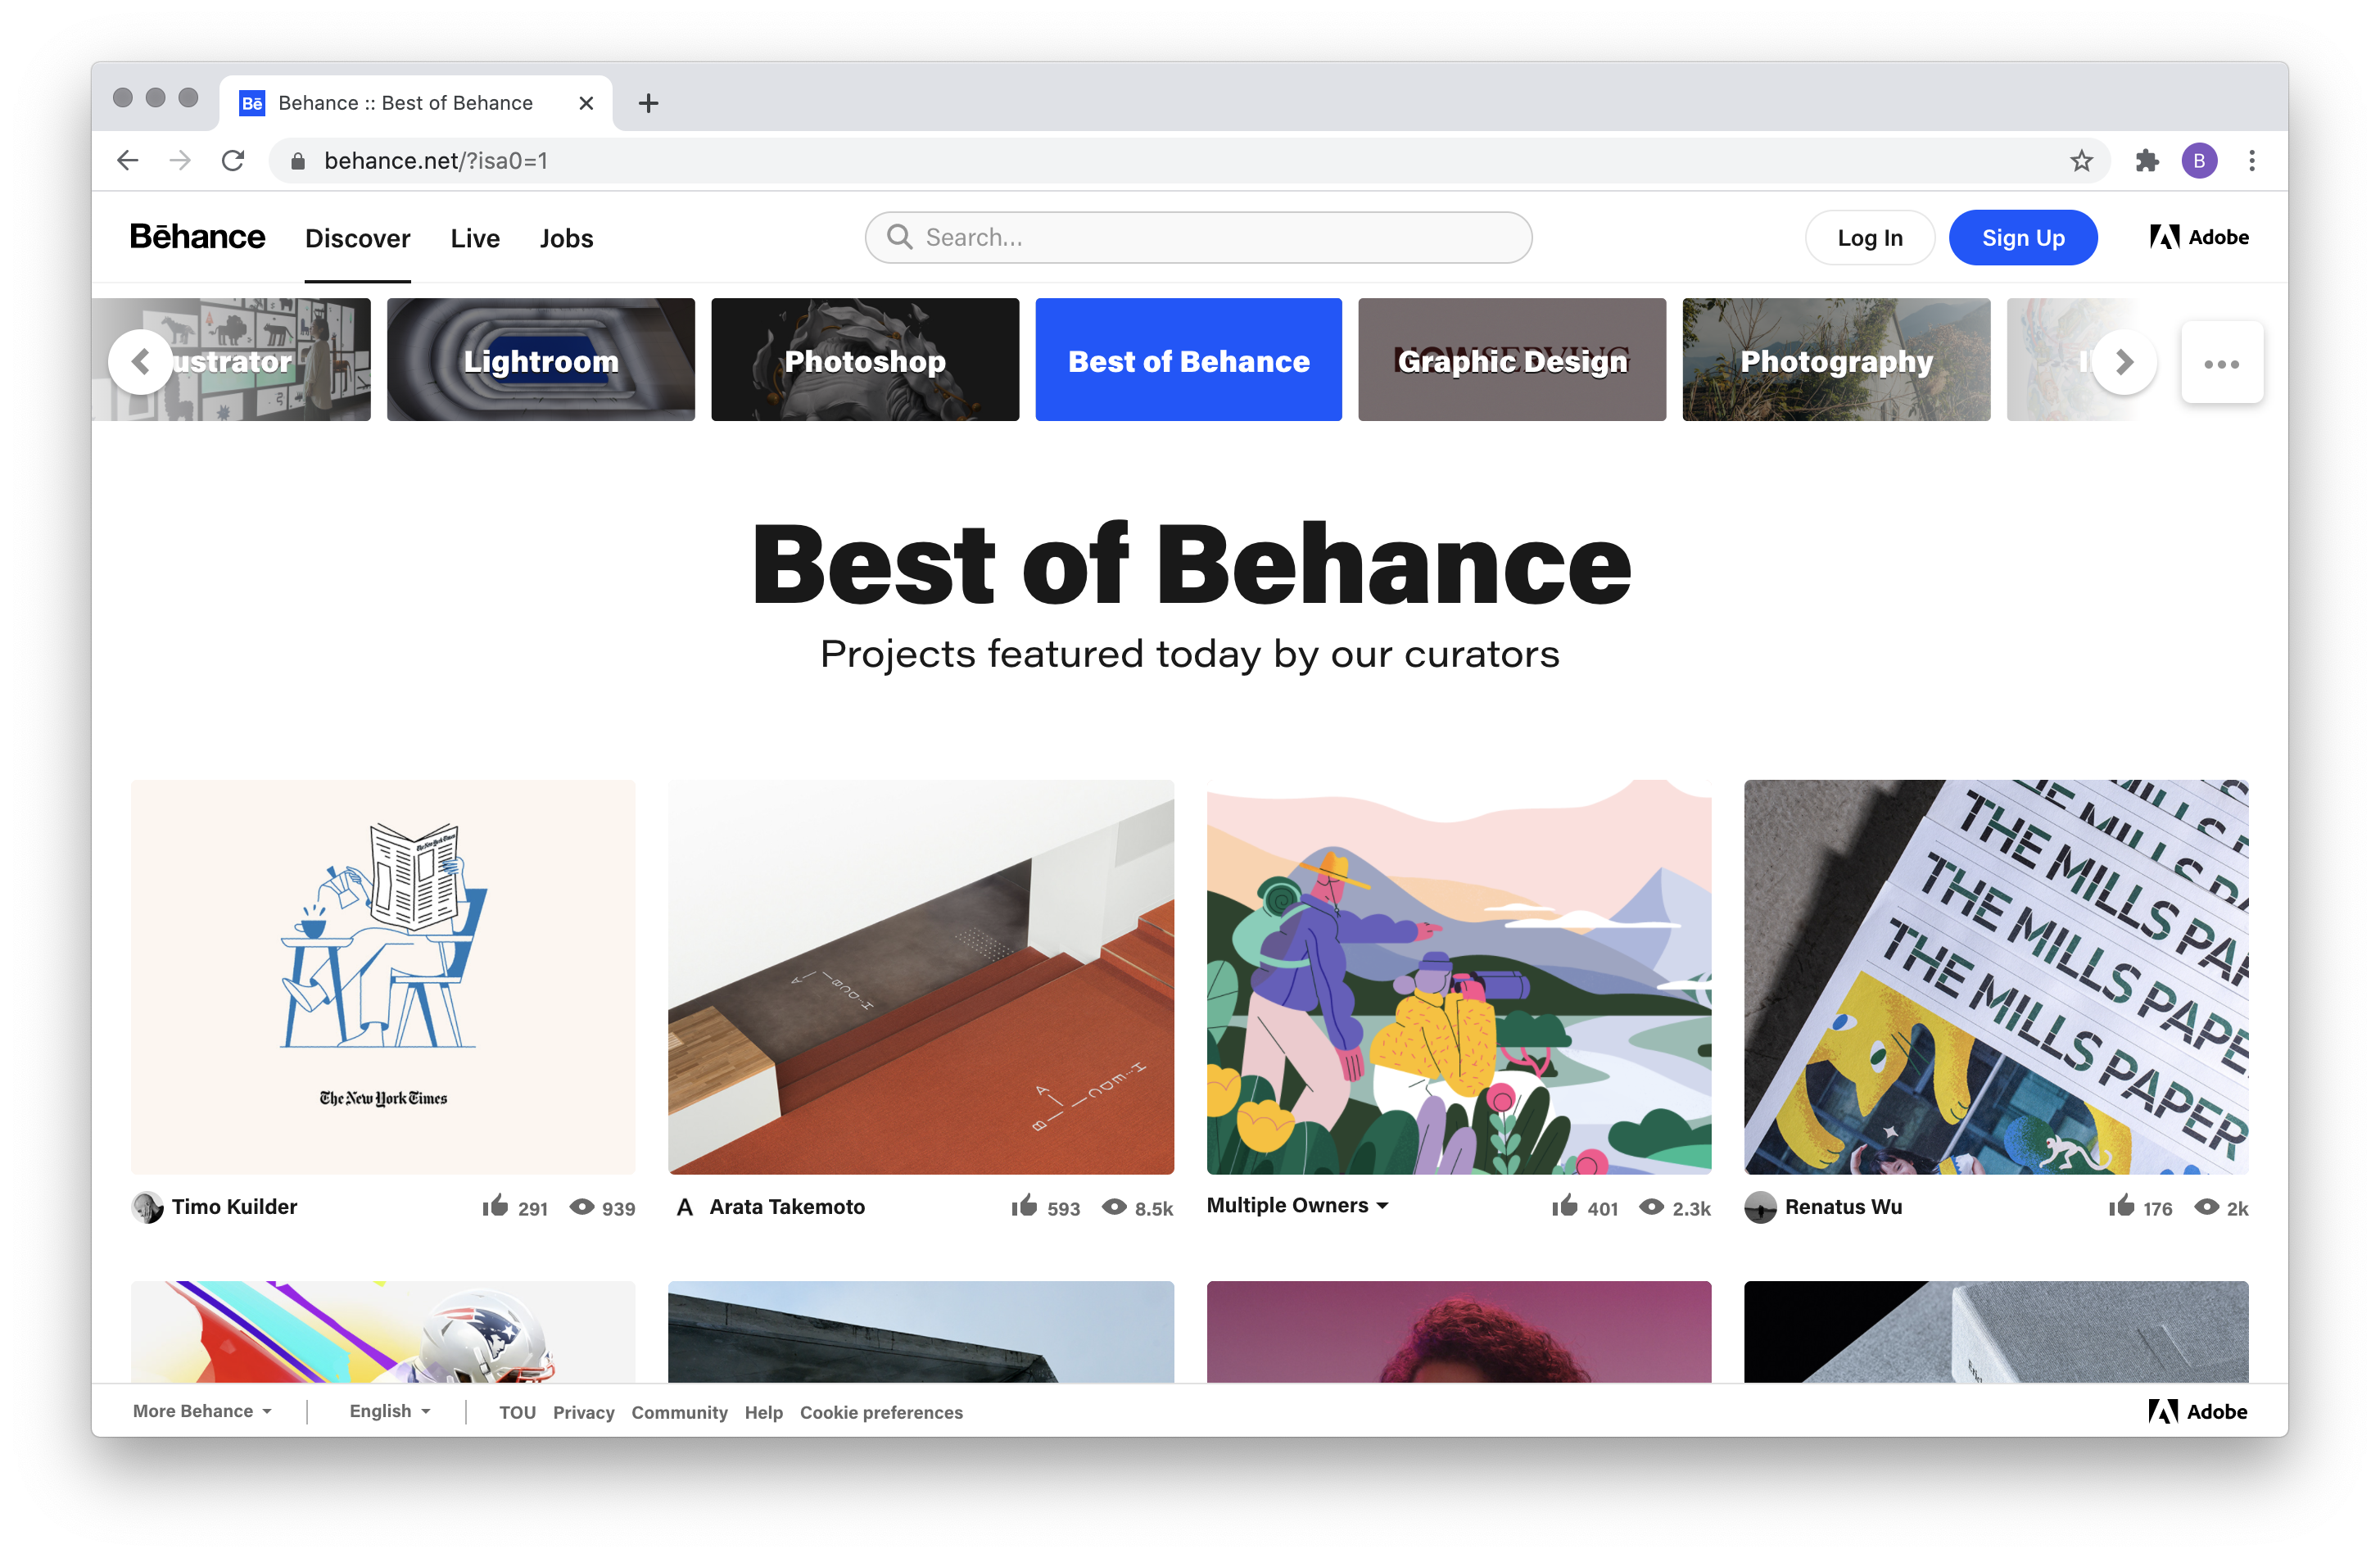Viewport: 2380px width, 1558px height.
Task: Click the Sign Up button
Action: (x=2022, y=237)
